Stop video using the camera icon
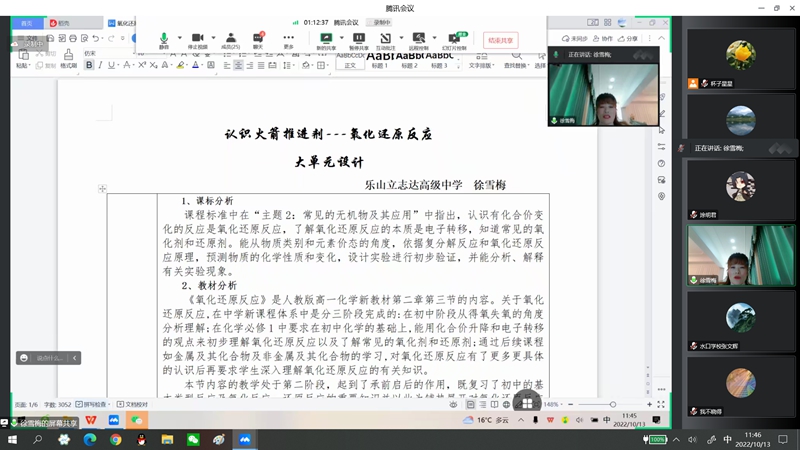Viewport: 800px width, 450px height. point(196,39)
